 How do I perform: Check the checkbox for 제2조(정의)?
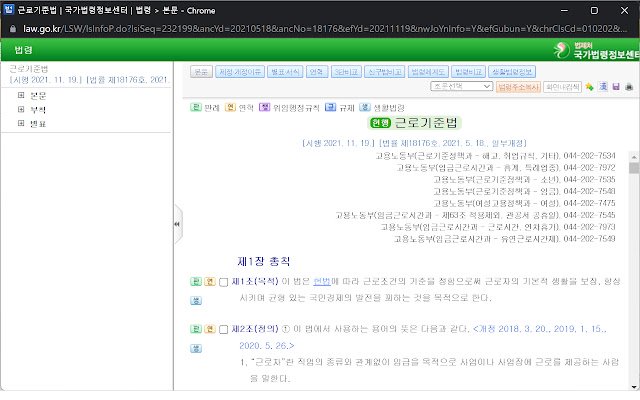tap(223, 329)
